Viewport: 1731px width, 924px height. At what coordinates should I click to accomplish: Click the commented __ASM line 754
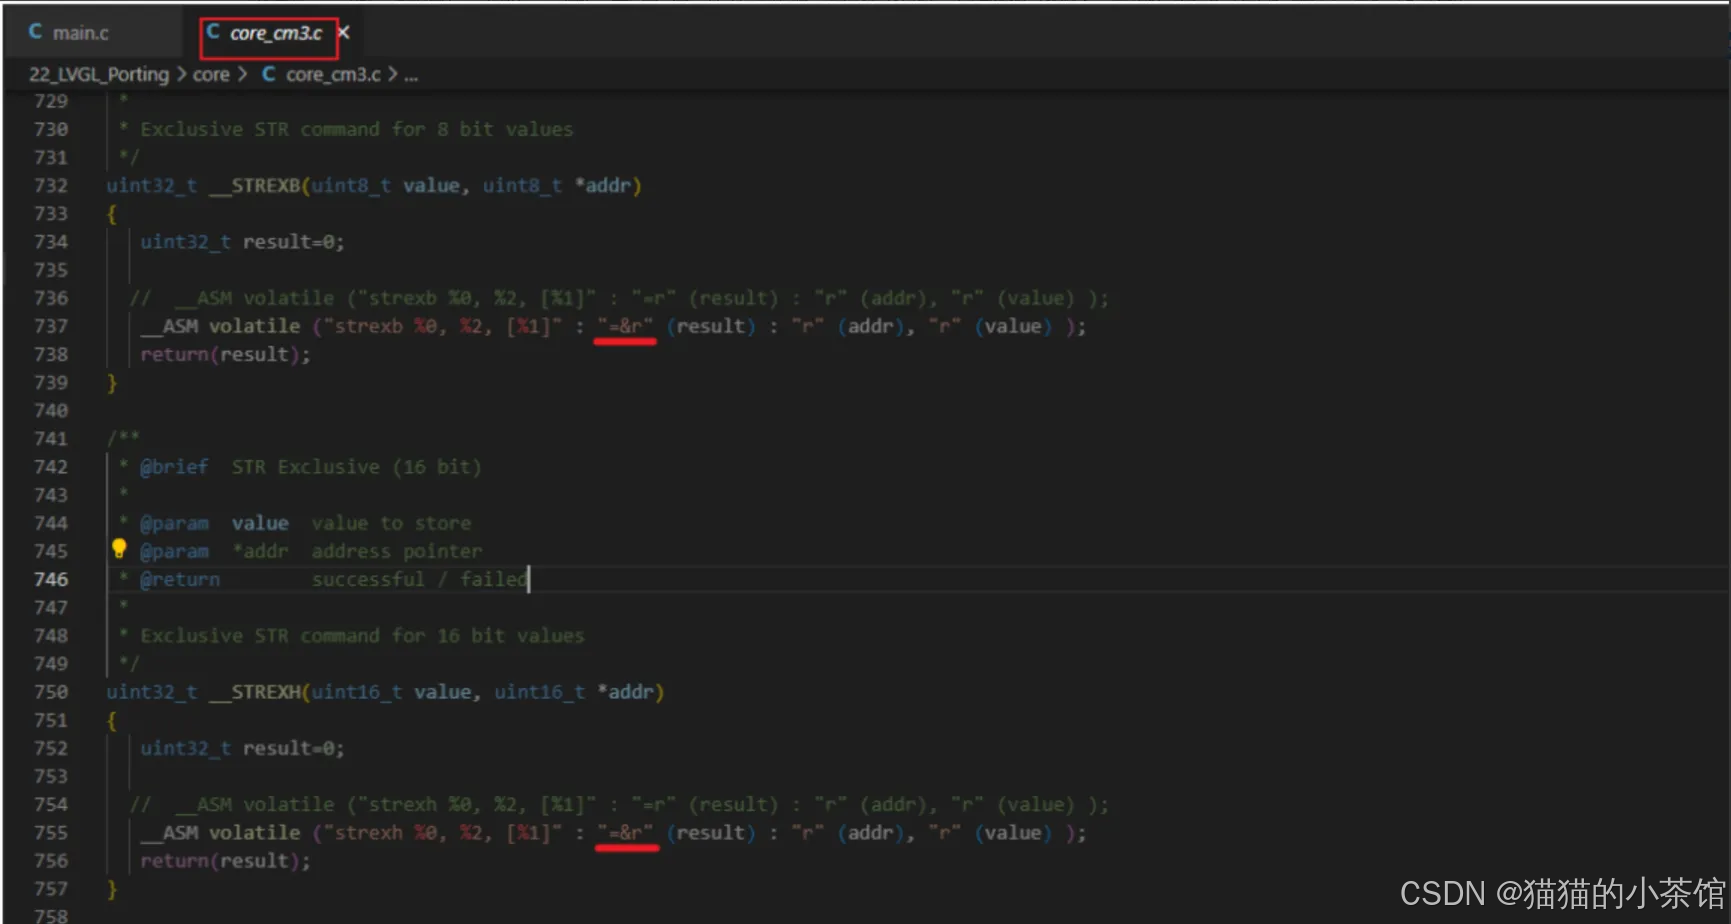[x=618, y=804]
